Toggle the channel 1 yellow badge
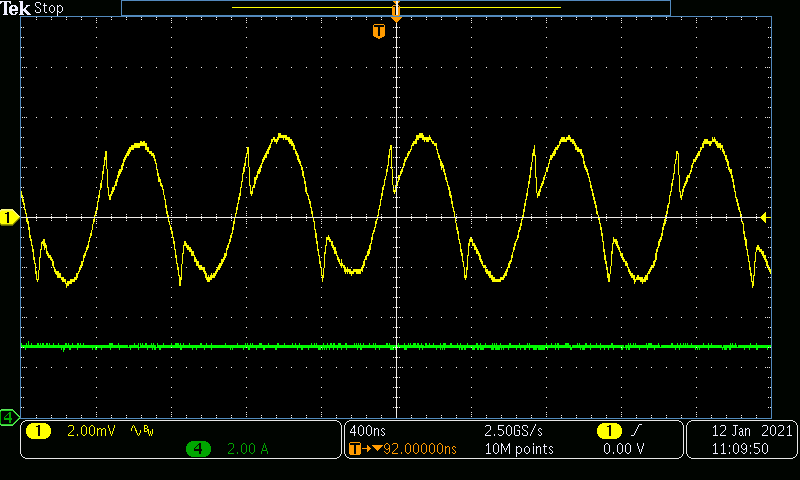The height and width of the screenshot is (480, 800). pos(38,431)
